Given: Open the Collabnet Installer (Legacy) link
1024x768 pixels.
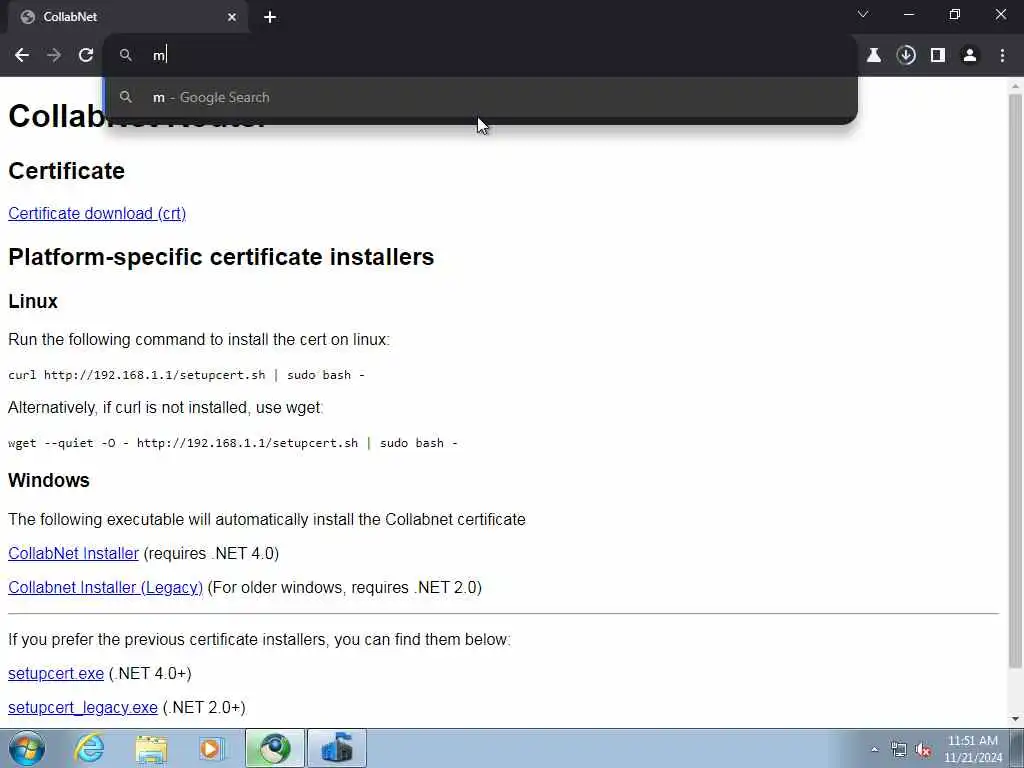Looking at the screenshot, I should [x=105, y=587].
